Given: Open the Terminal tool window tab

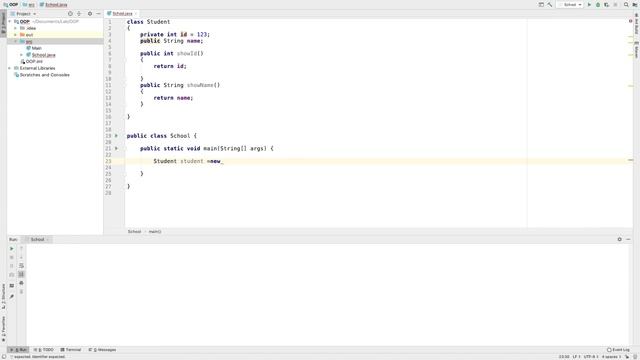Looking at the screenshot, I should [71, 350].
